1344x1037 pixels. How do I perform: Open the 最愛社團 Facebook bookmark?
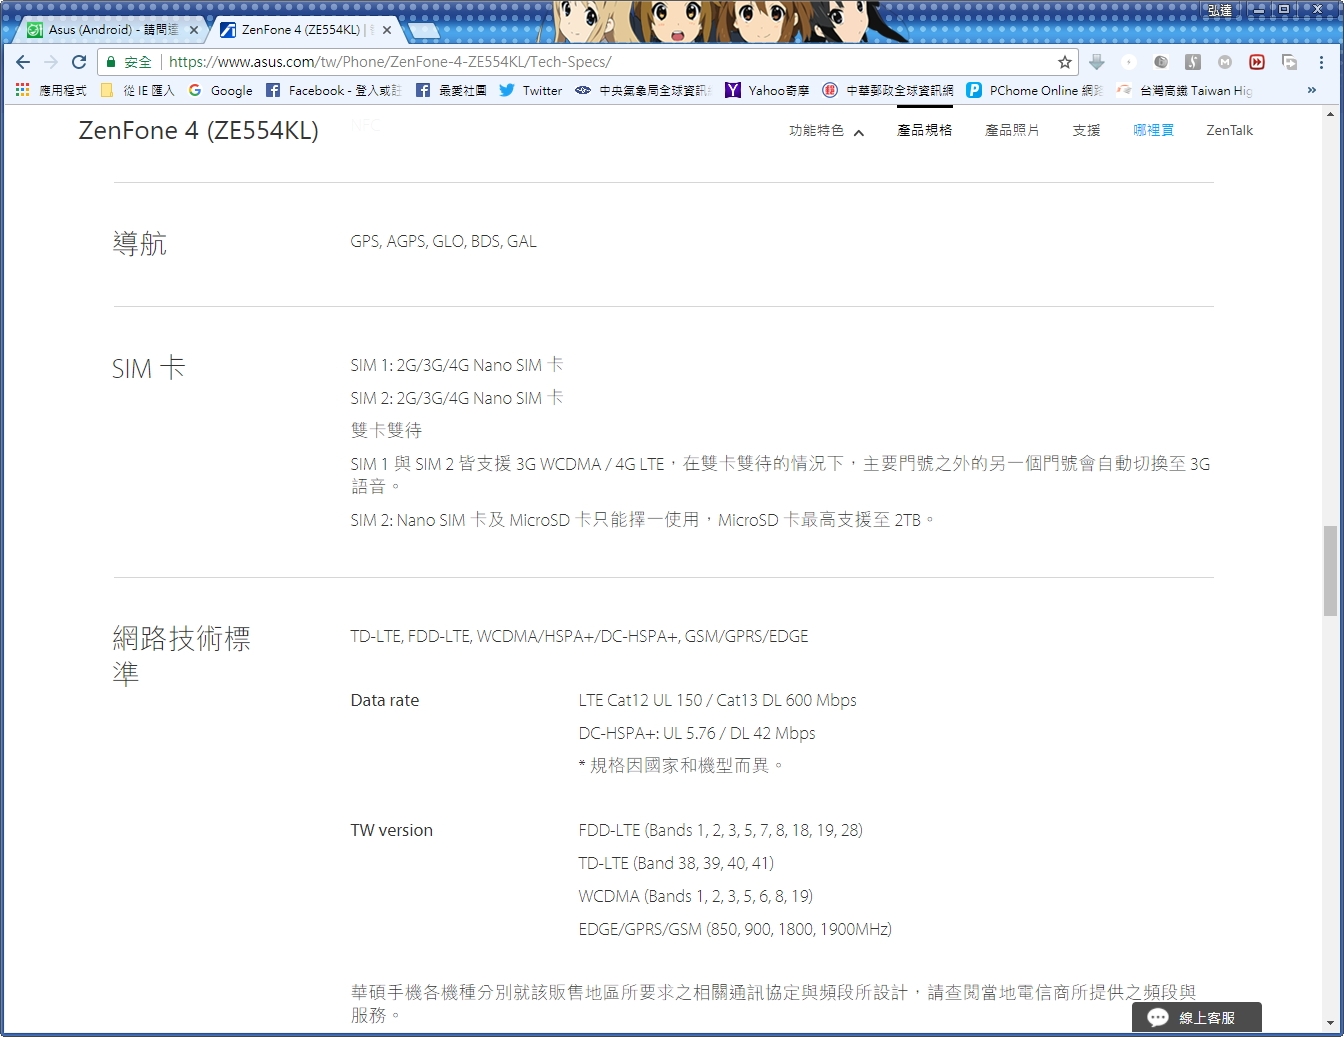[451, 90]
